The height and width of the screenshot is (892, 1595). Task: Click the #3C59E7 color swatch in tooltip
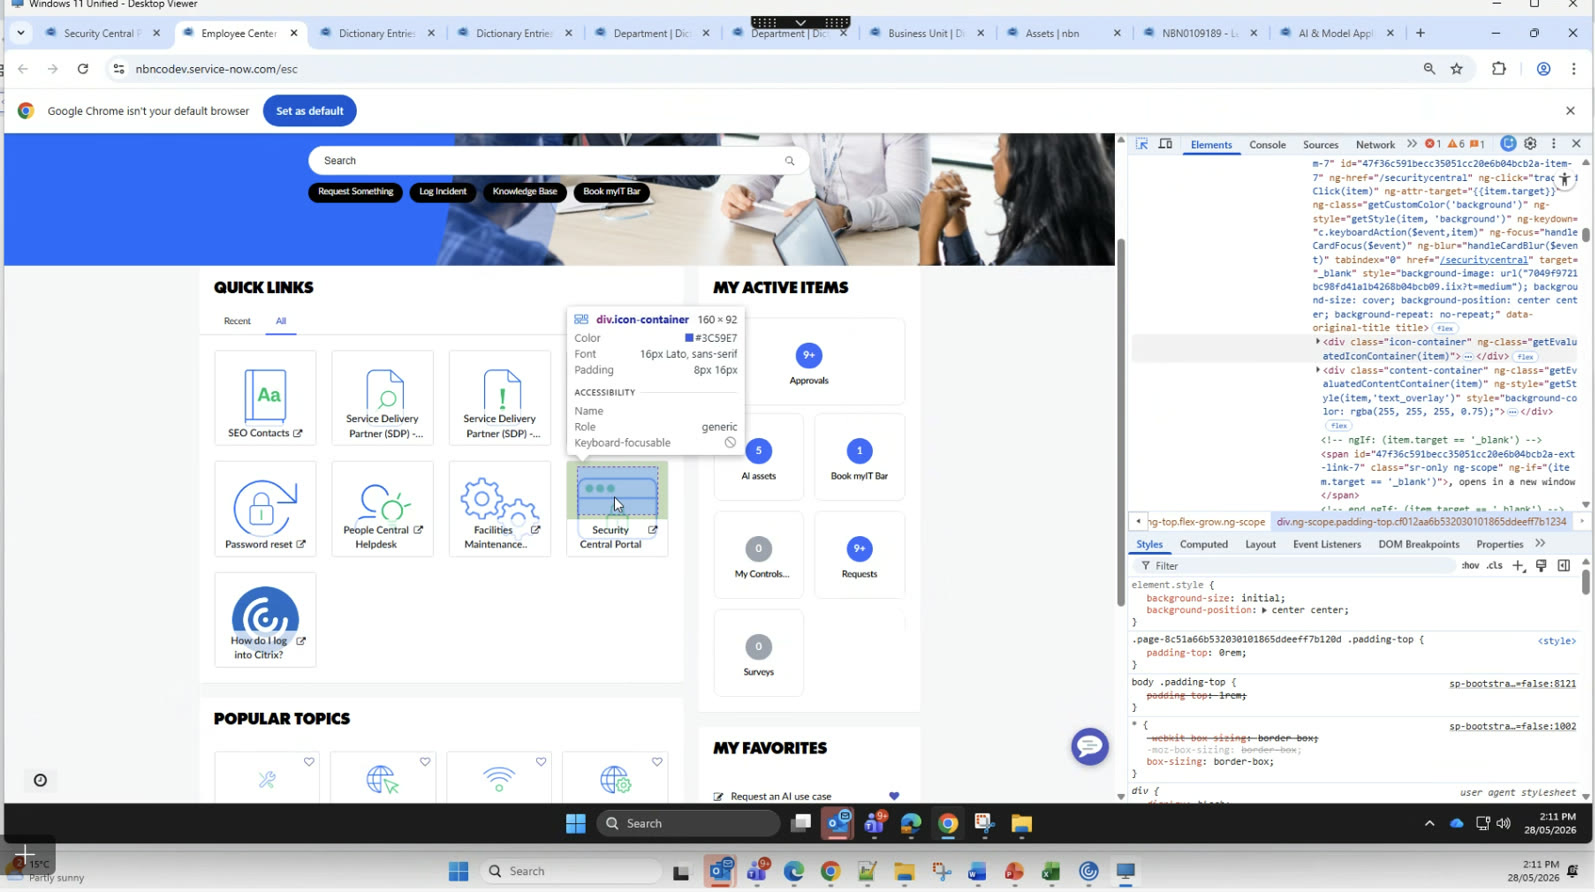point(689,338)
